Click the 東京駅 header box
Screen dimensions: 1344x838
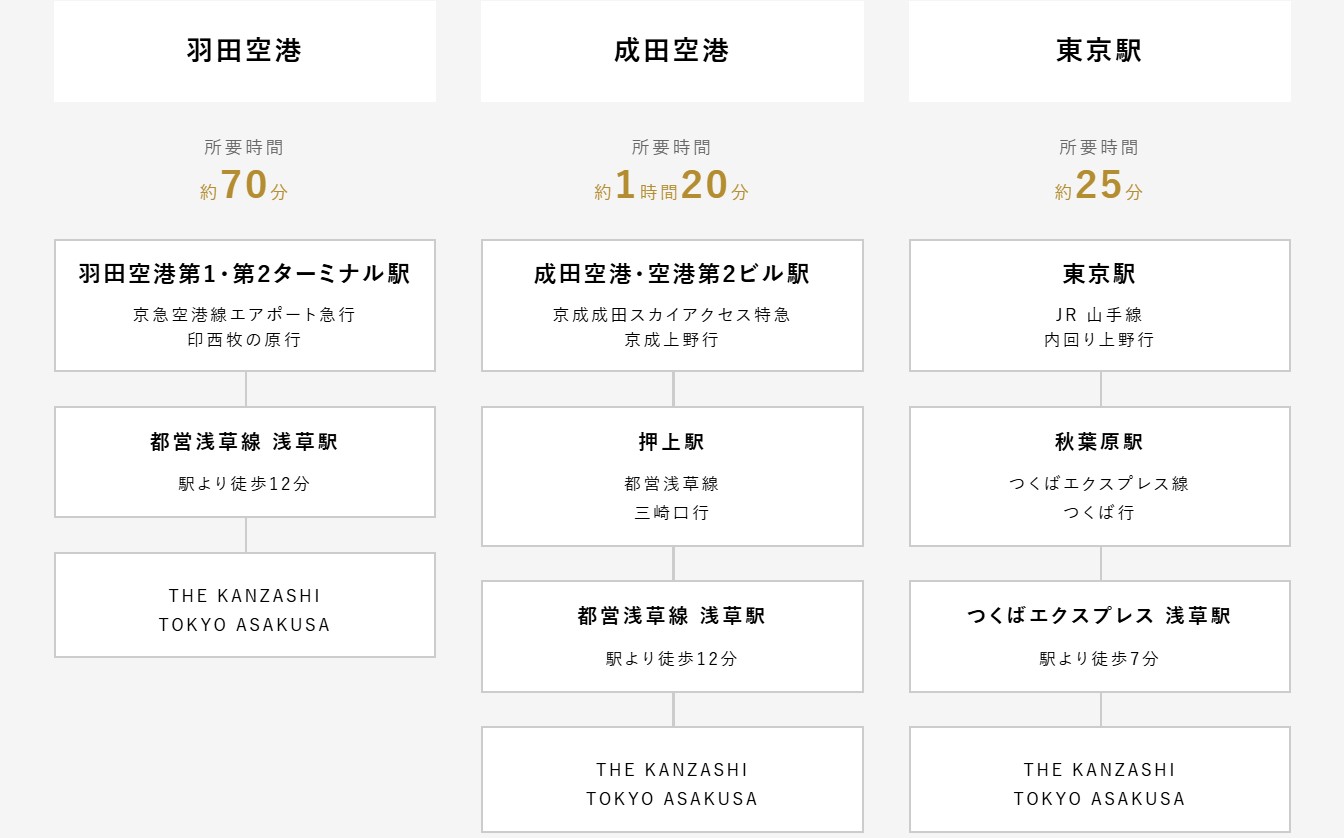[1099, 51]
